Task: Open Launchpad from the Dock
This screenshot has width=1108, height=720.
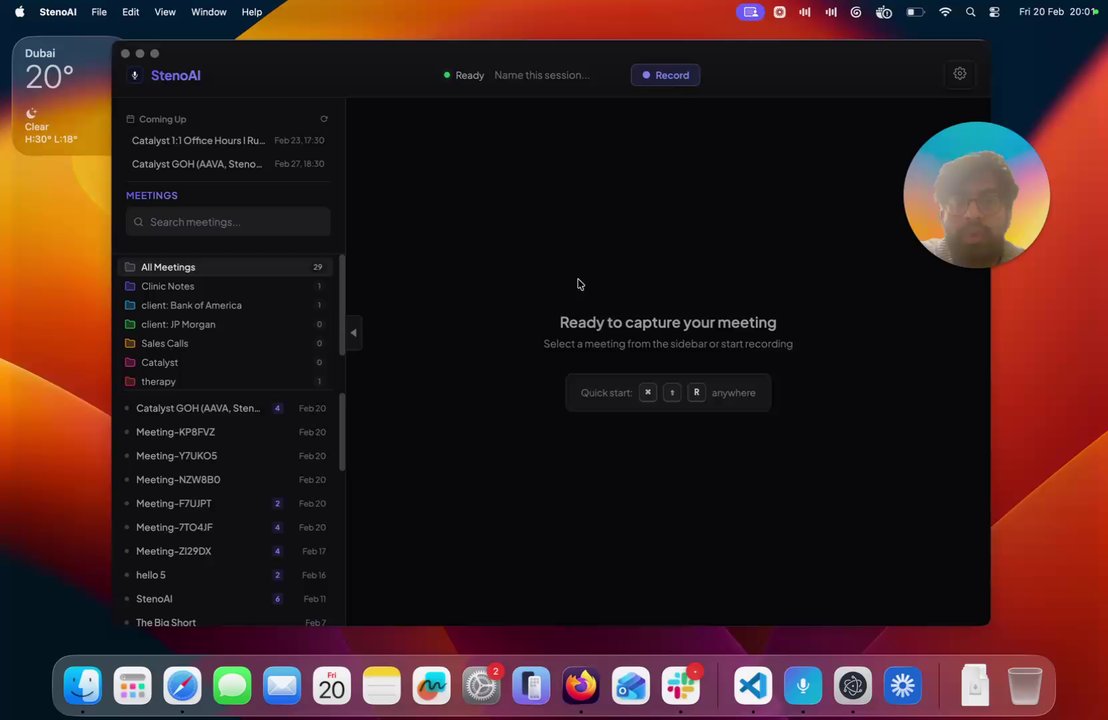Action: [x=133, y=685]
